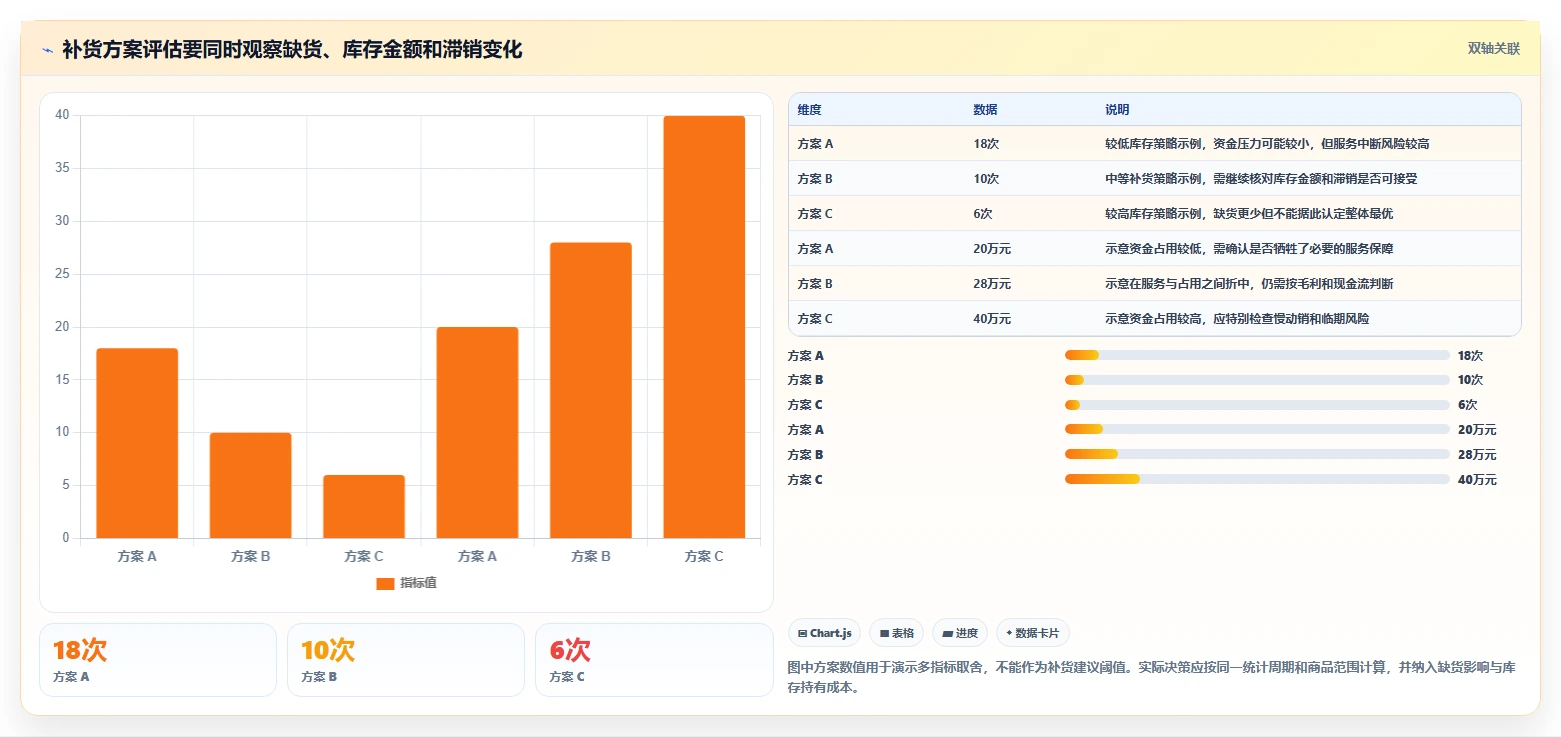
Task: Toggle the 指标值 legend orange swatch
Action: [385, 584]
